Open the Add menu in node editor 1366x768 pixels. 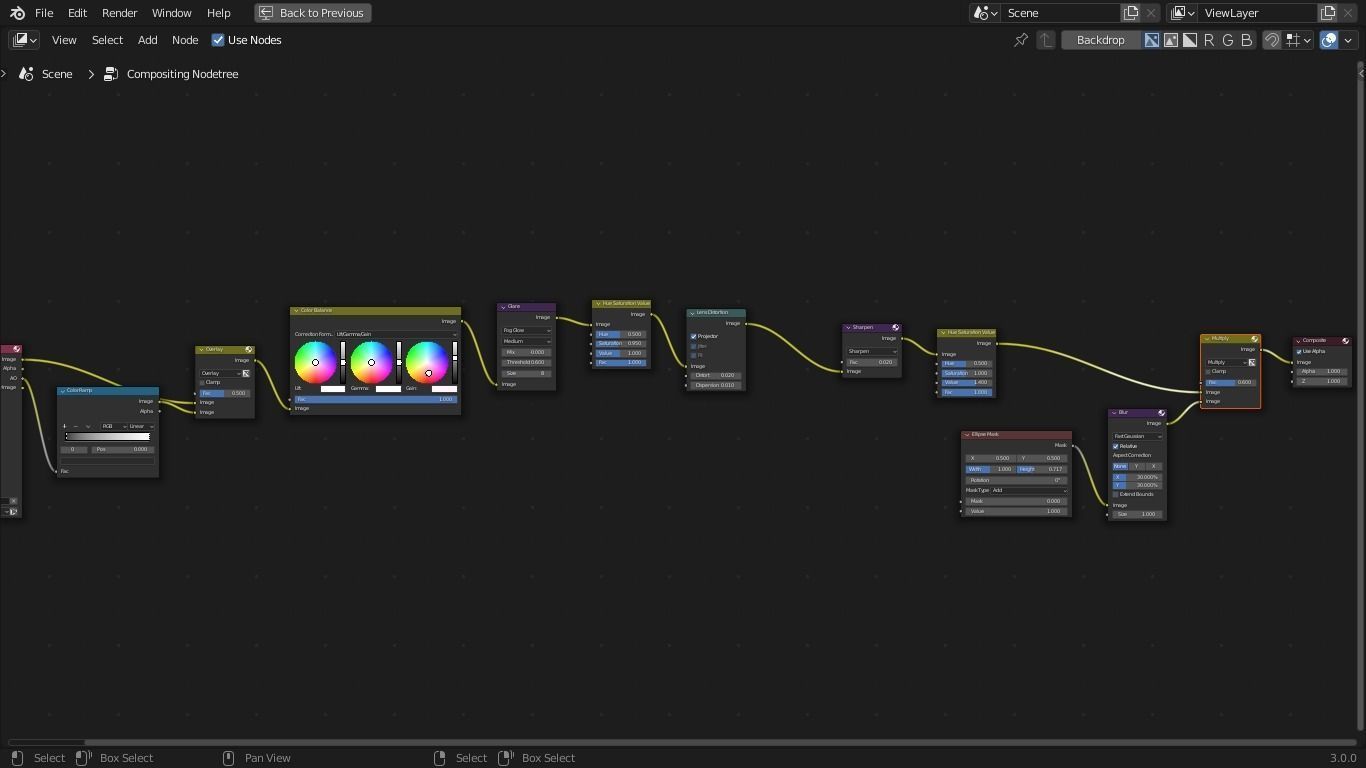point(147,40)
